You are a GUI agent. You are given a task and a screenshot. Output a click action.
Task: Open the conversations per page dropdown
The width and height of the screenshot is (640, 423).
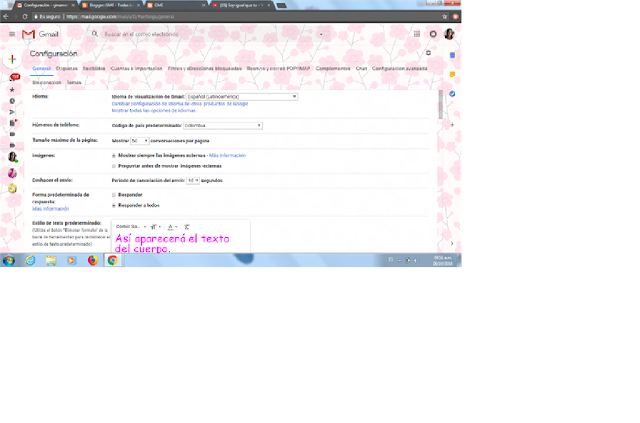[x=140, y=140]
